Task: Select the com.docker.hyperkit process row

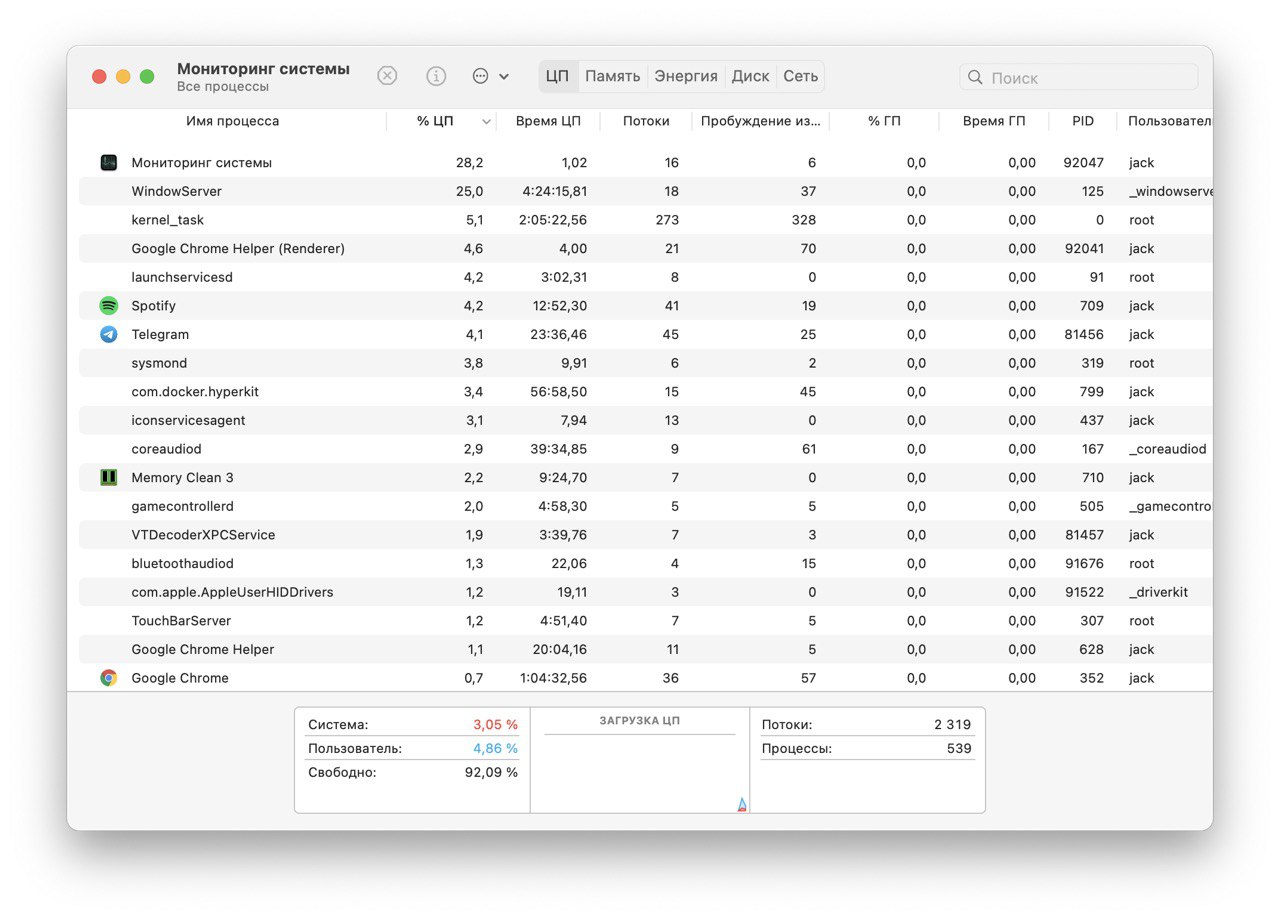Action: (x=646, y=392)
